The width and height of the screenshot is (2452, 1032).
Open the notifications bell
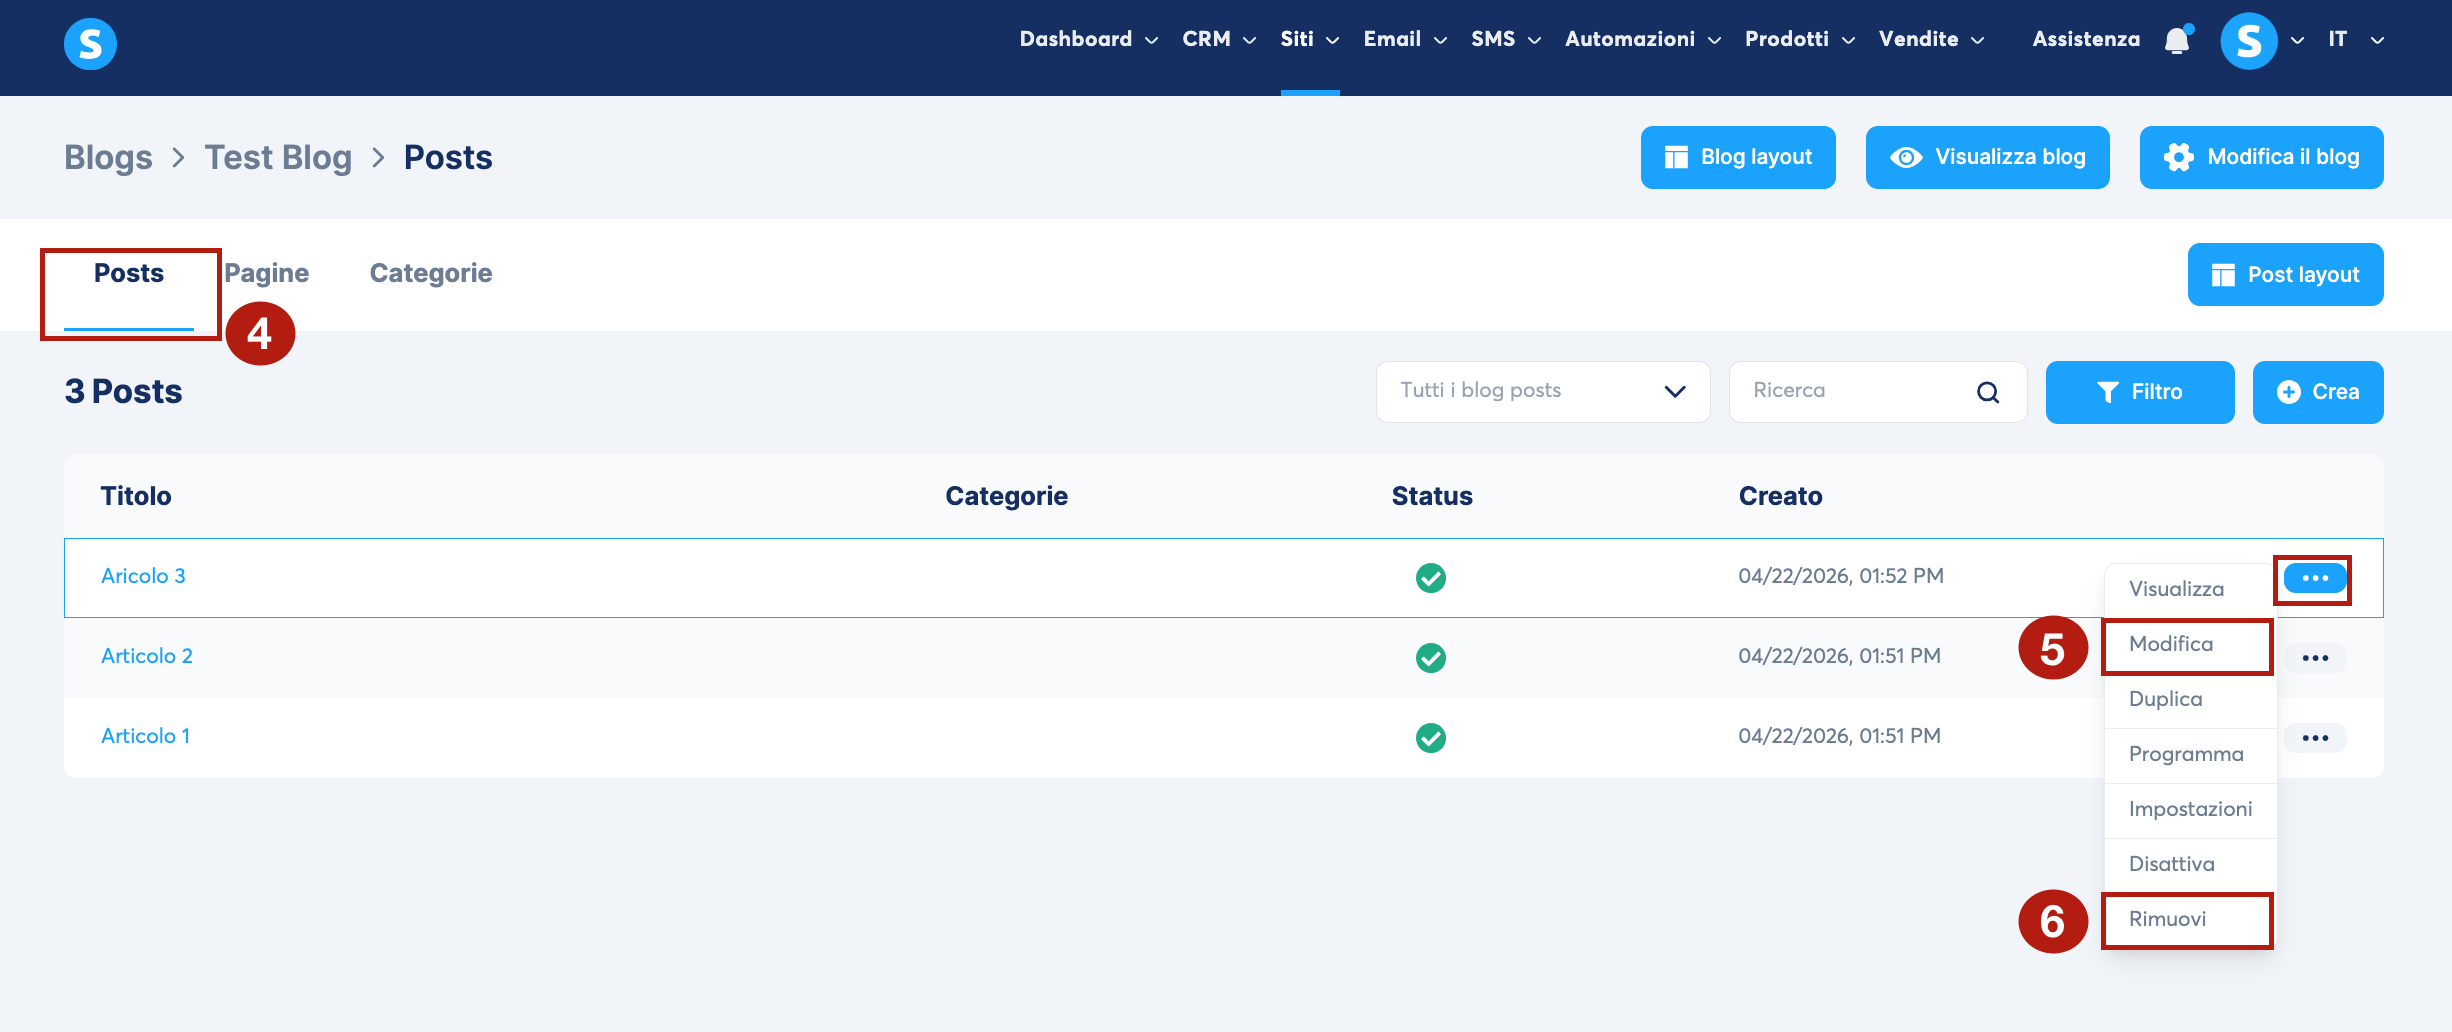(2178, 39)
